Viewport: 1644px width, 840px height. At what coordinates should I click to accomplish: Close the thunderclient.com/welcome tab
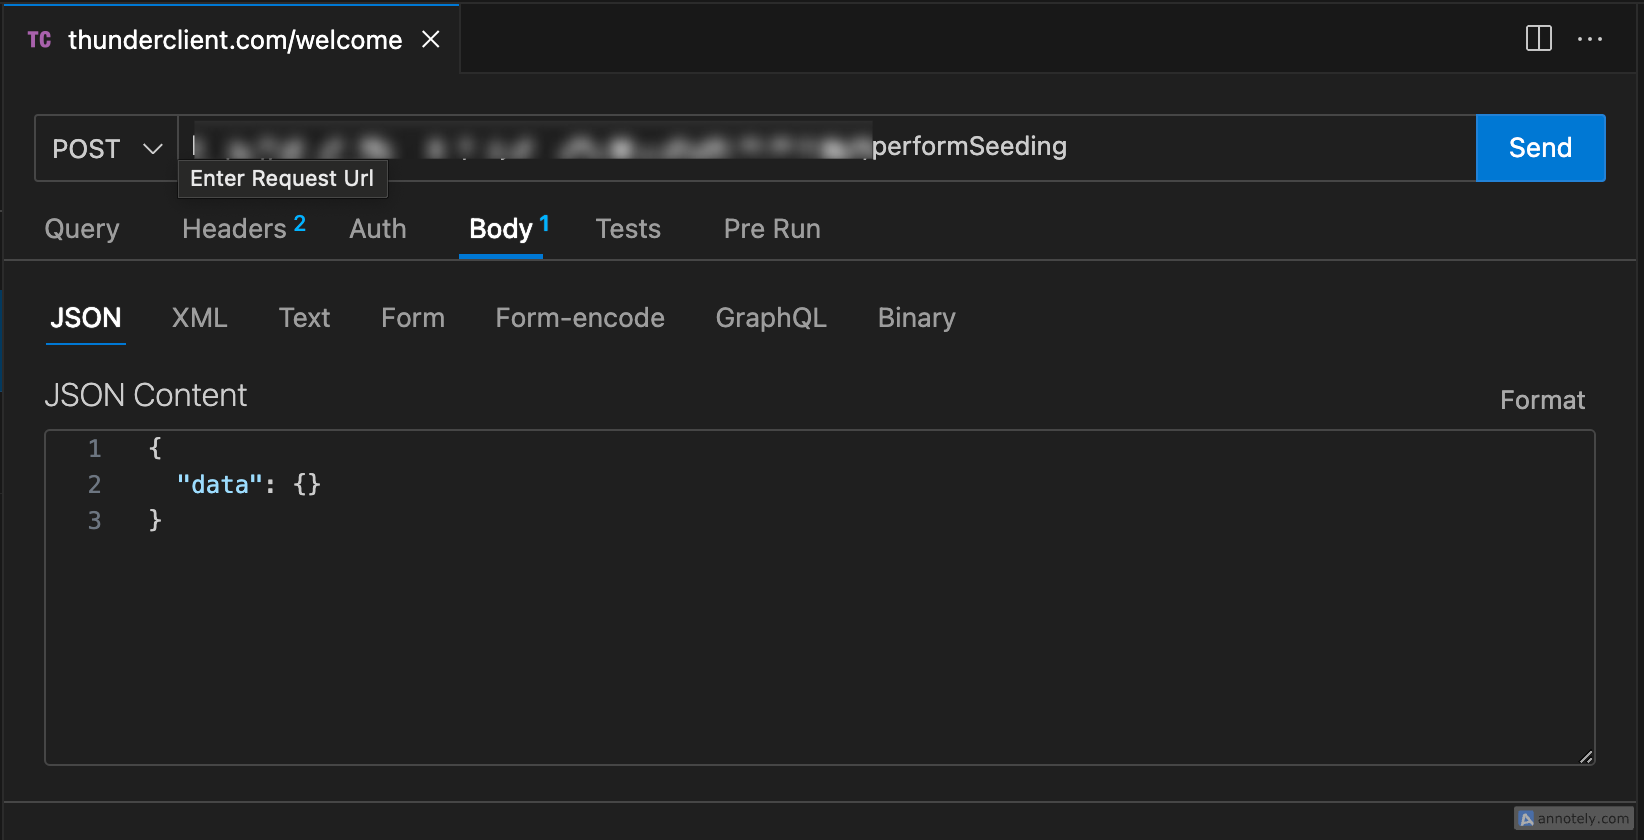point(431,39)
